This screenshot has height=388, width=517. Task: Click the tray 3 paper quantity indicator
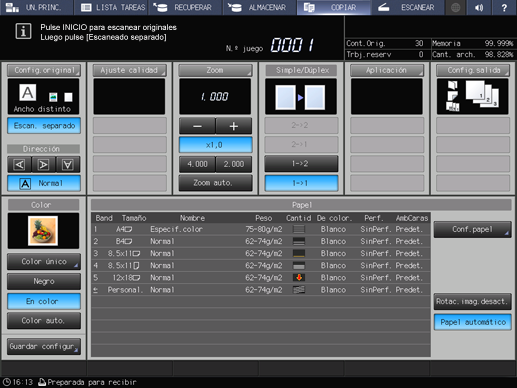pyautogui.click(x=299, y=254)
